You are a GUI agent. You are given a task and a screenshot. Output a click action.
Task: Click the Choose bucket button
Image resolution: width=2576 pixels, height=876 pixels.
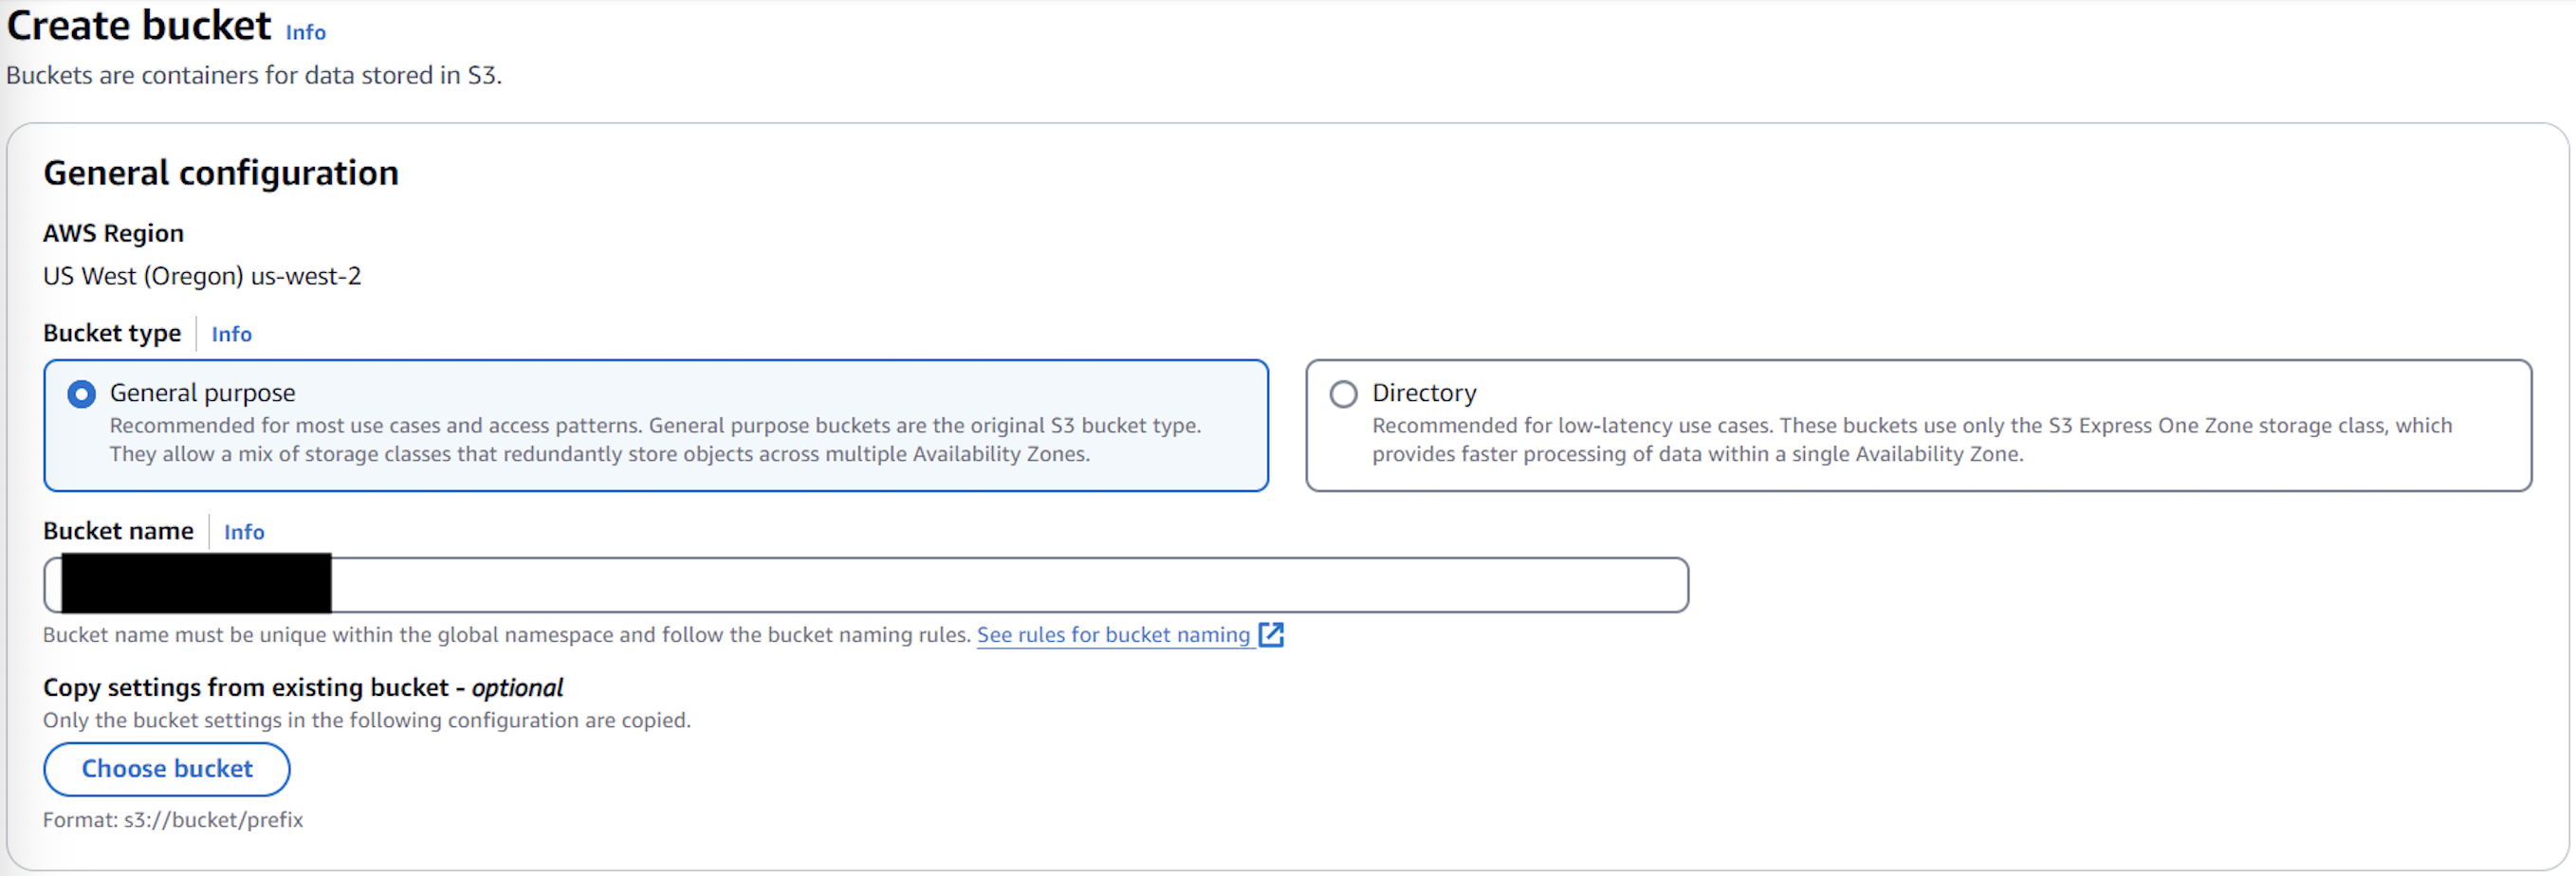click(x=167, y=769)
